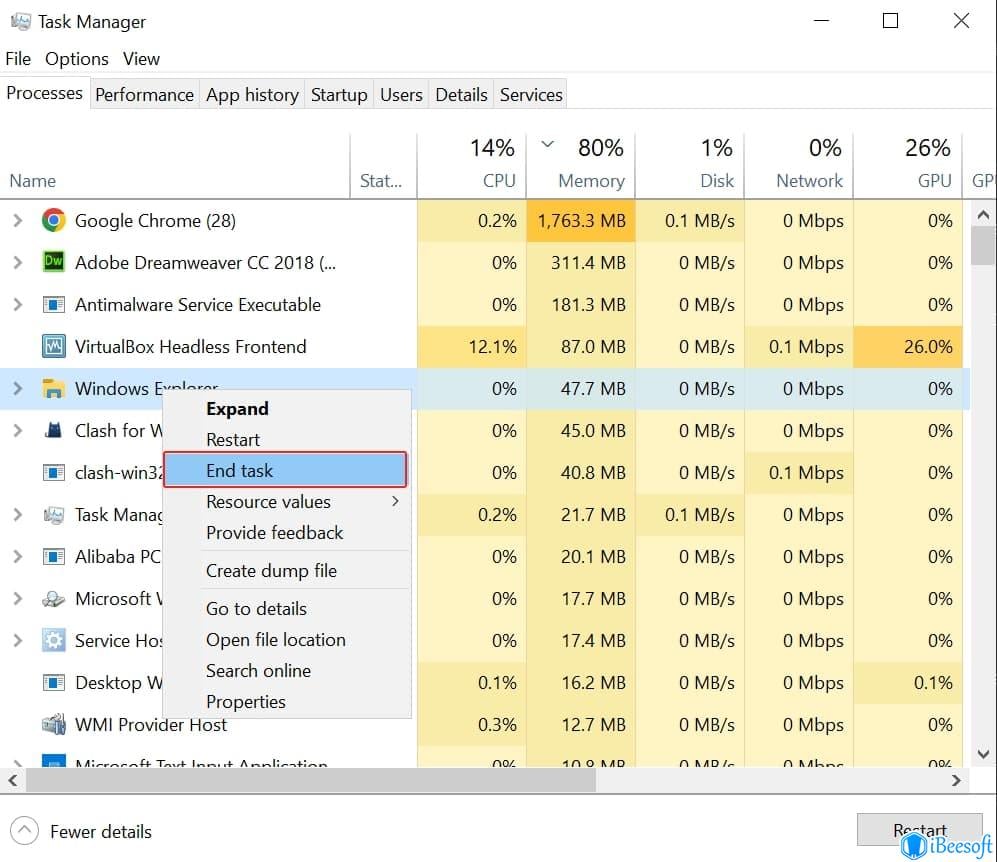Sort by the Name column header
The image size is (997, 862).
175,165
